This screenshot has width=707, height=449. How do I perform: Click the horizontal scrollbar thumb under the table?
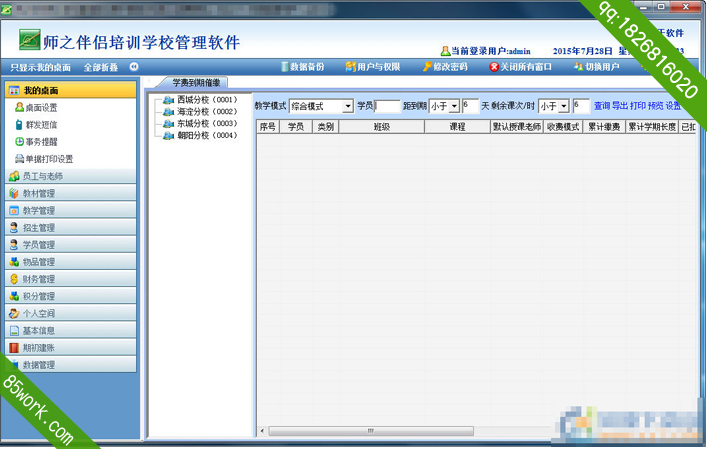[x=371, y=431]
